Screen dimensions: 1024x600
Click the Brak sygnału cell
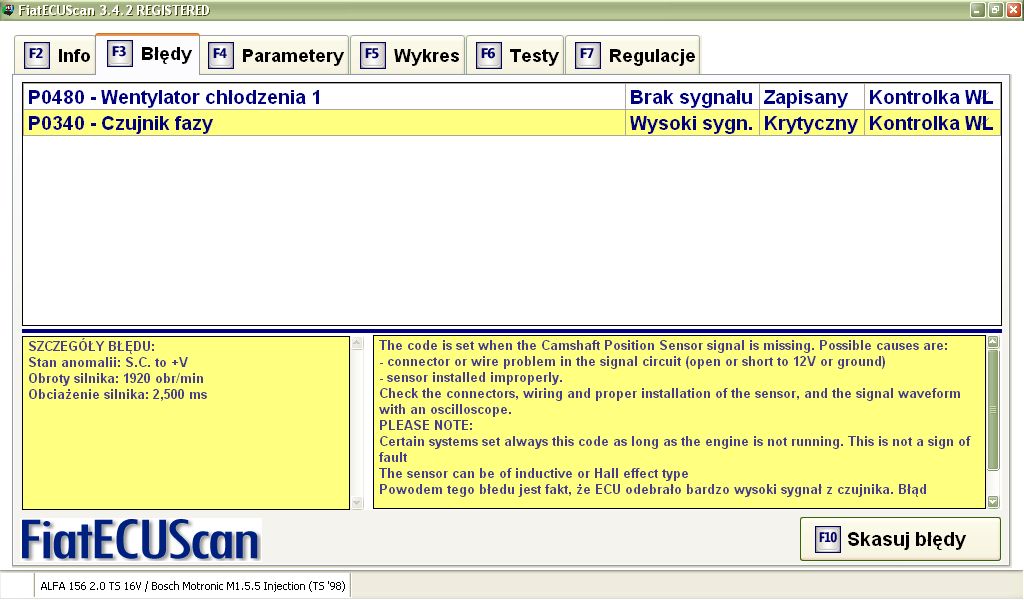(x=692, y=97)
